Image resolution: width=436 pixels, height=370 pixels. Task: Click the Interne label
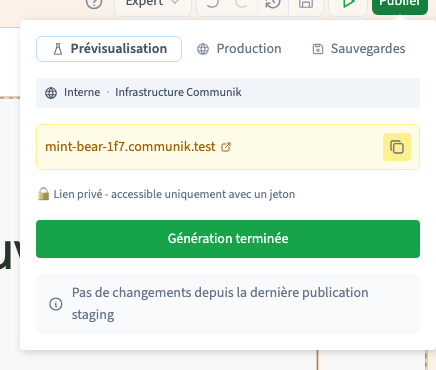[82, 92]
